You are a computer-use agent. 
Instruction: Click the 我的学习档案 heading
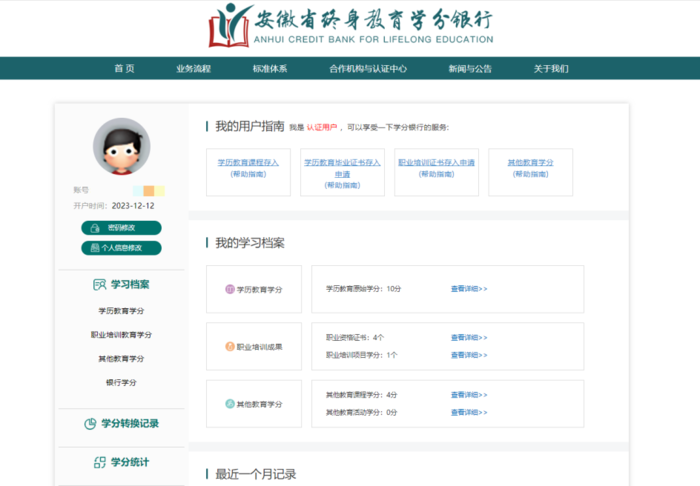tap(250, 243)
